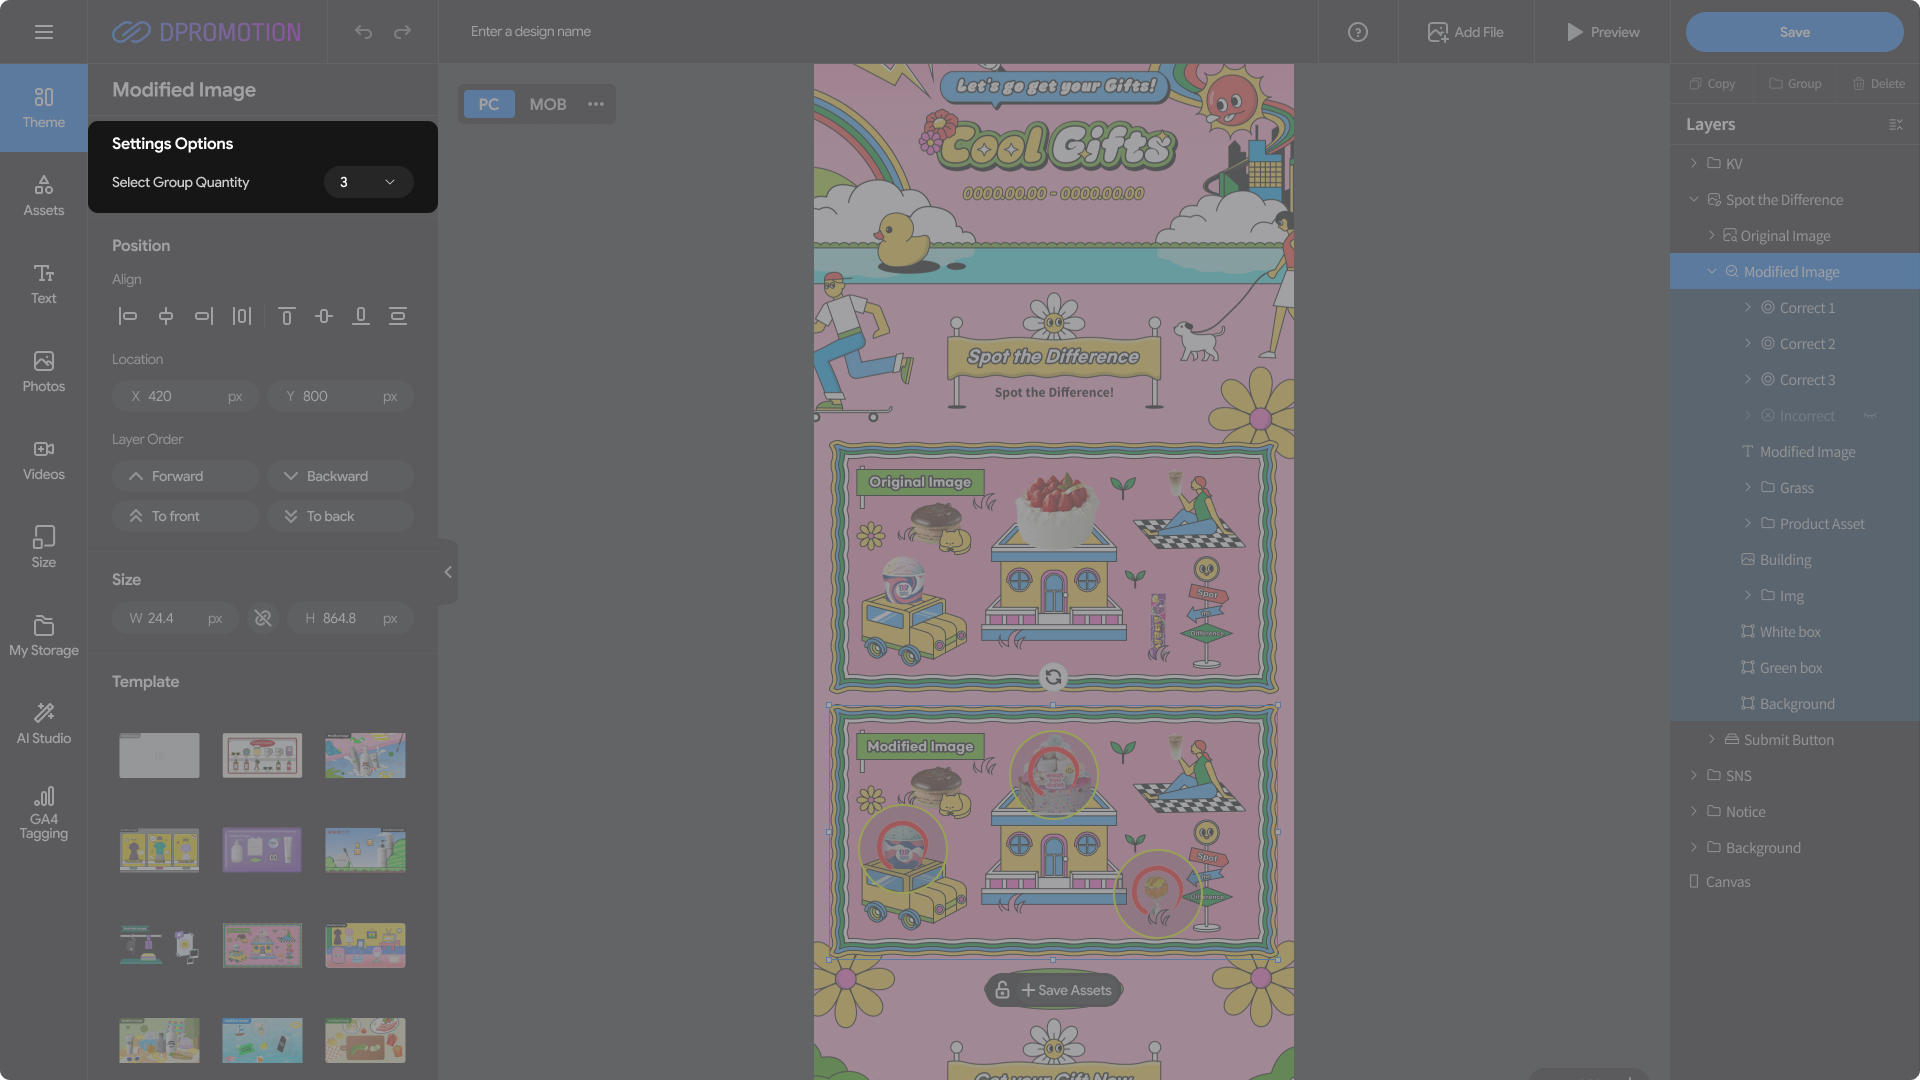Screen dimensions: 1920x1080
Task: Toggle the size aspect ratio lock
Action: (263, 618)
